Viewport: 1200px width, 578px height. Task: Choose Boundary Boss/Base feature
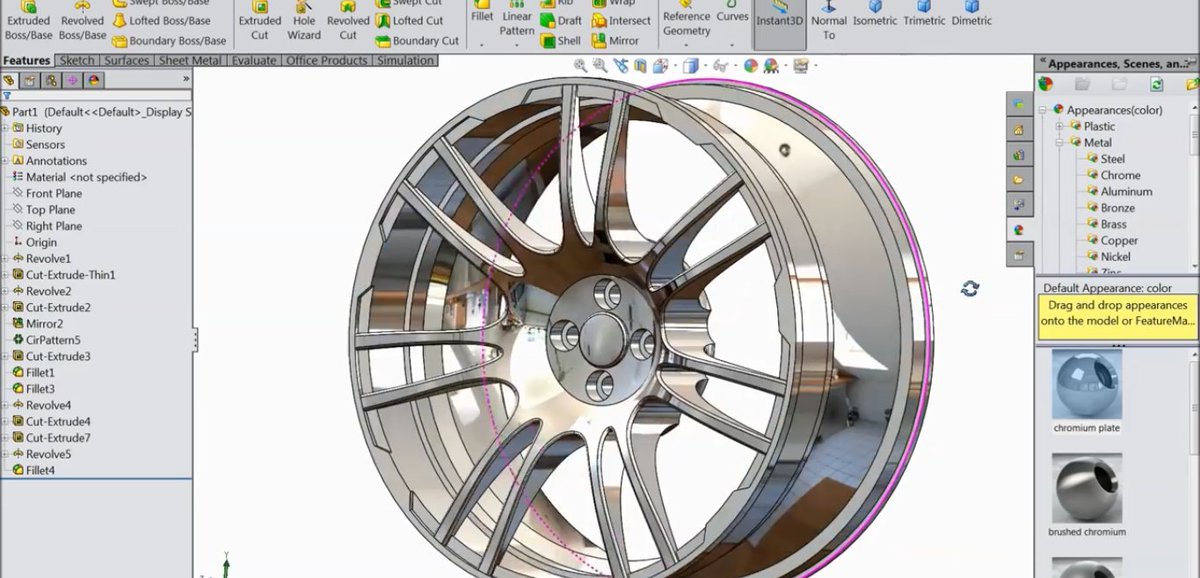169,41
